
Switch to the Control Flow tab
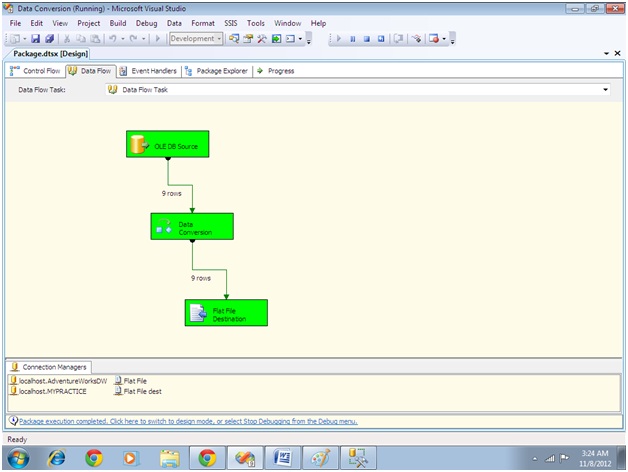coord(36,71)
